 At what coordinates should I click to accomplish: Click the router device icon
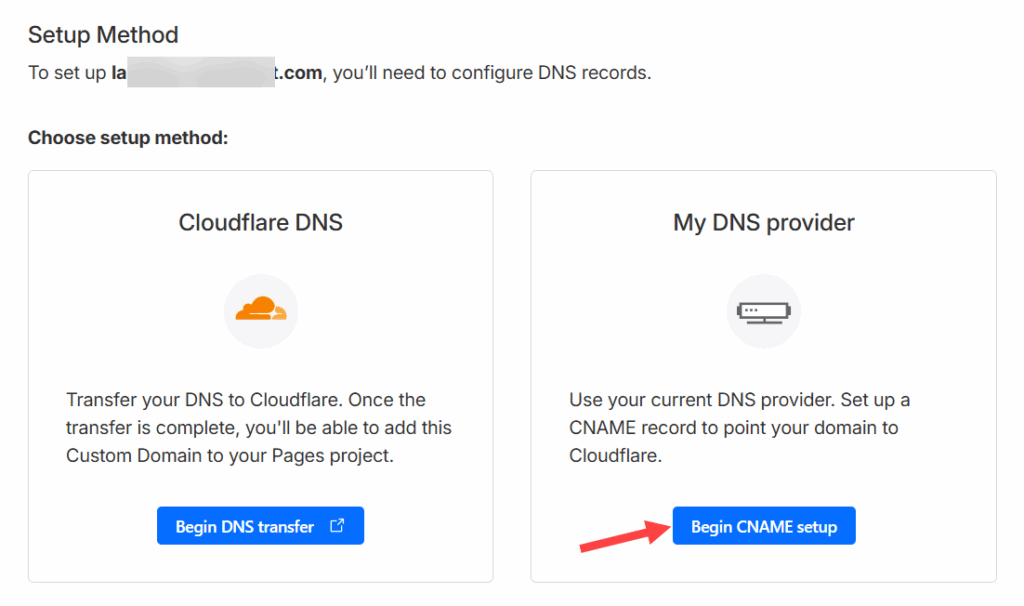(763, 311)
